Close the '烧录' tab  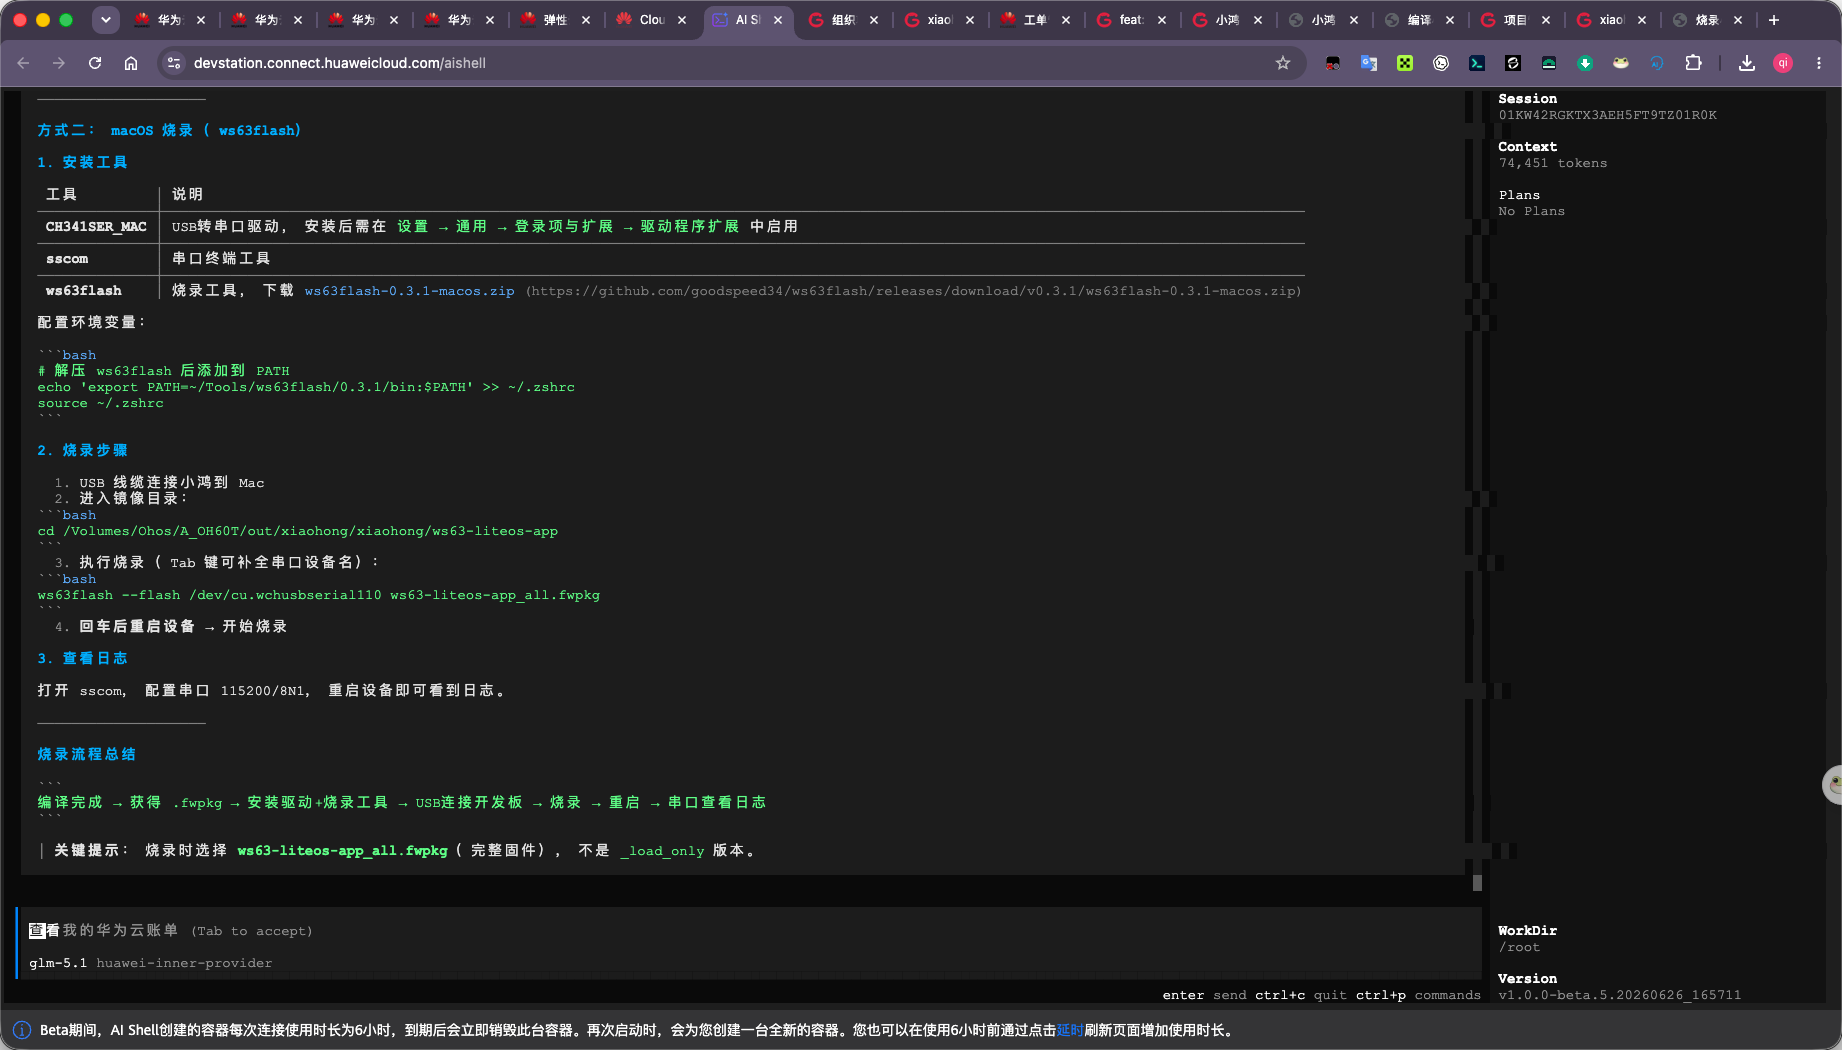pyautogui.click(x=1738, y=20)
